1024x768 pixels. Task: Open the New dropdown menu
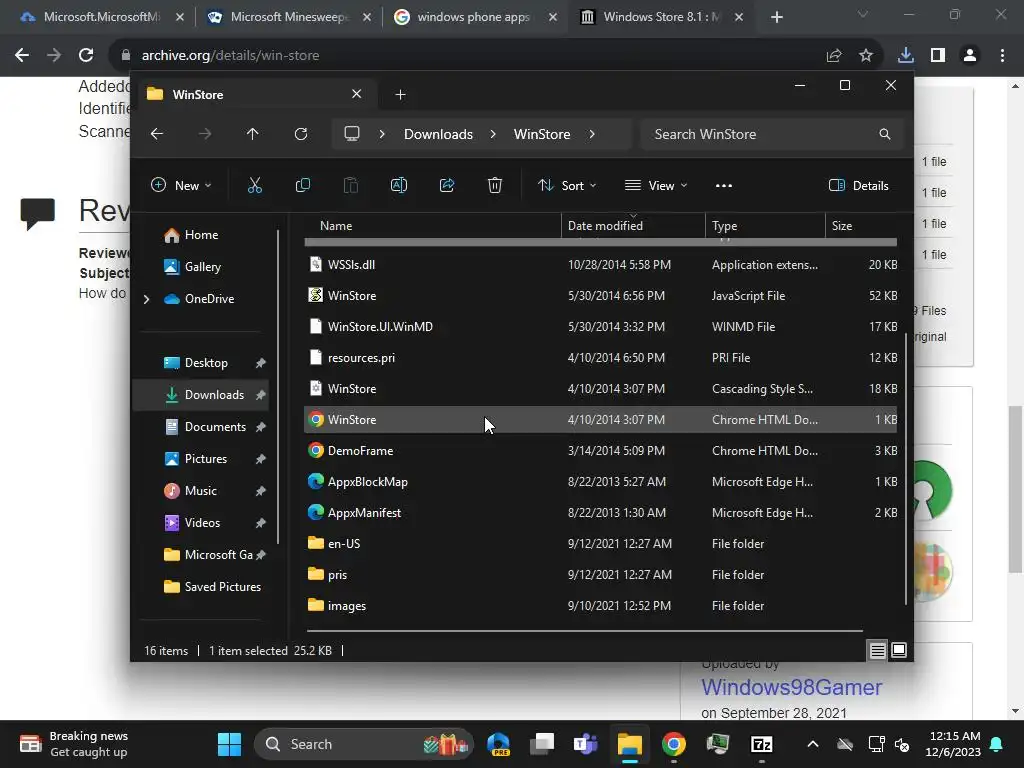(181, 185)
